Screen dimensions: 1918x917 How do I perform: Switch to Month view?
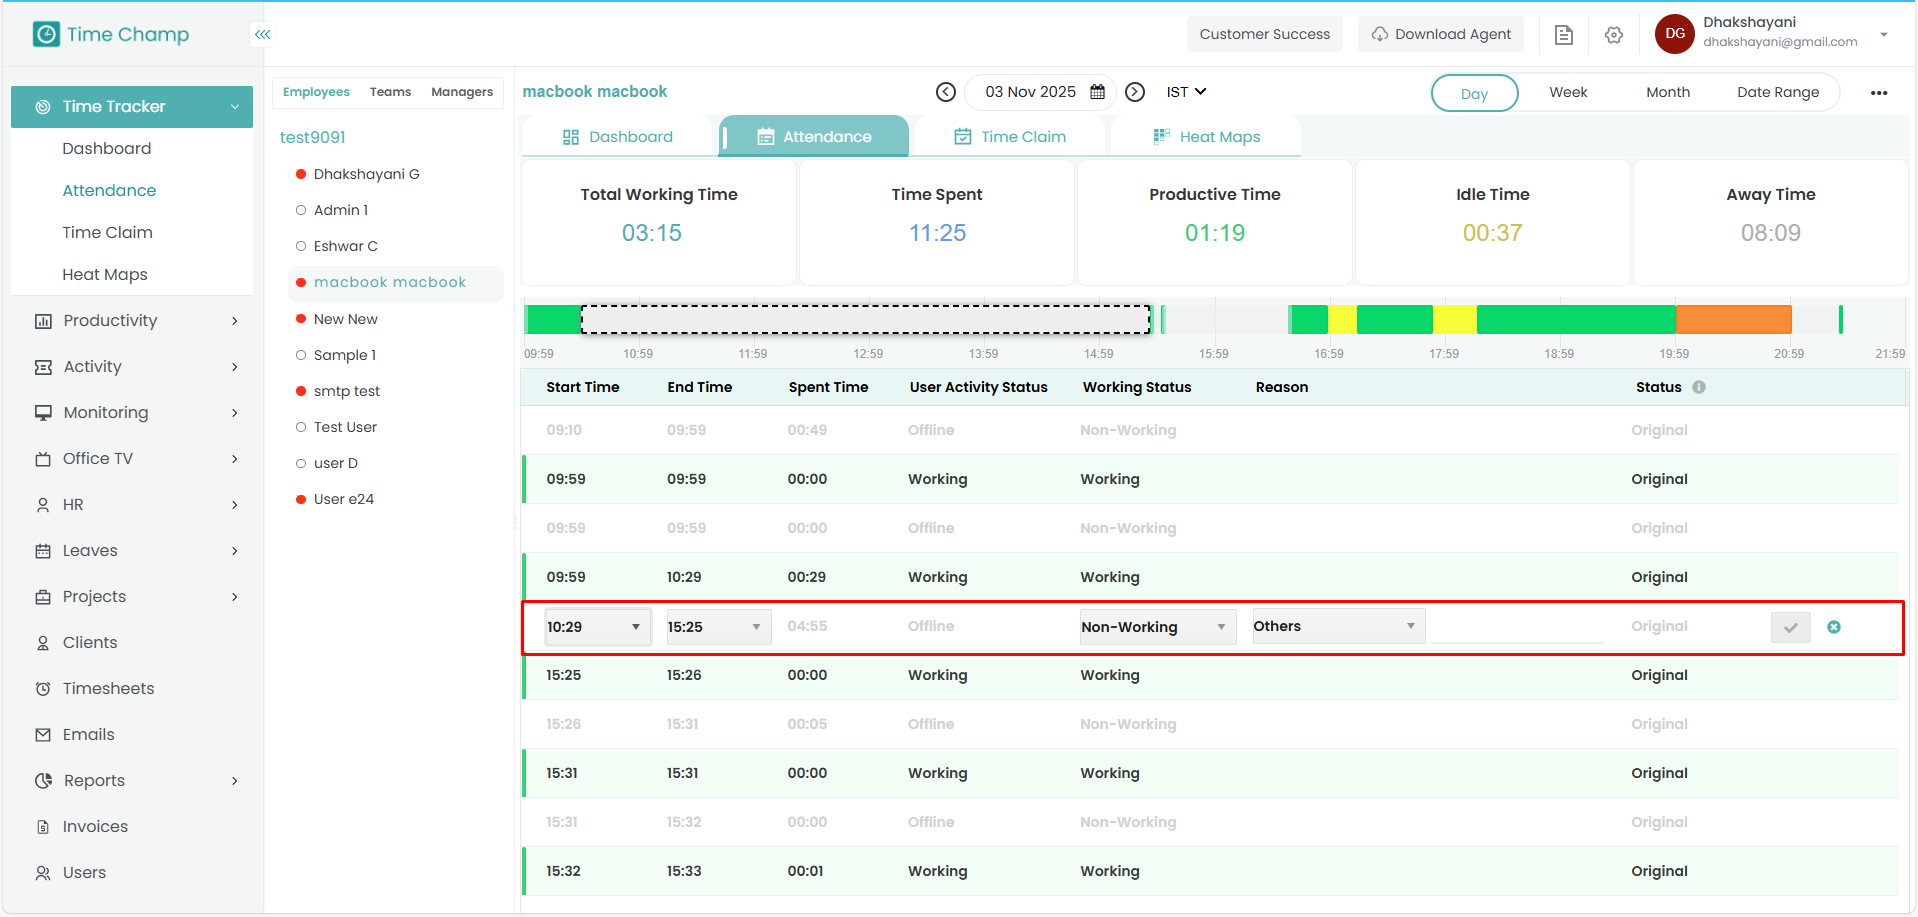point(1667,92)
